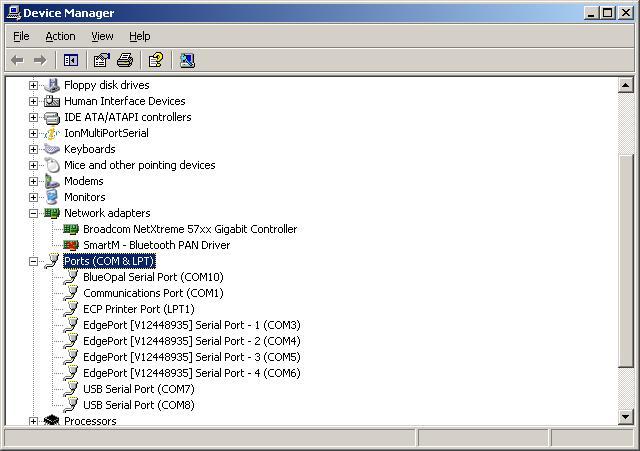Select EdgePort Serial Port - 4 (COM6)
Viewport: 640px width, 451px height.
pyautogui.click(x=192, y=373)
